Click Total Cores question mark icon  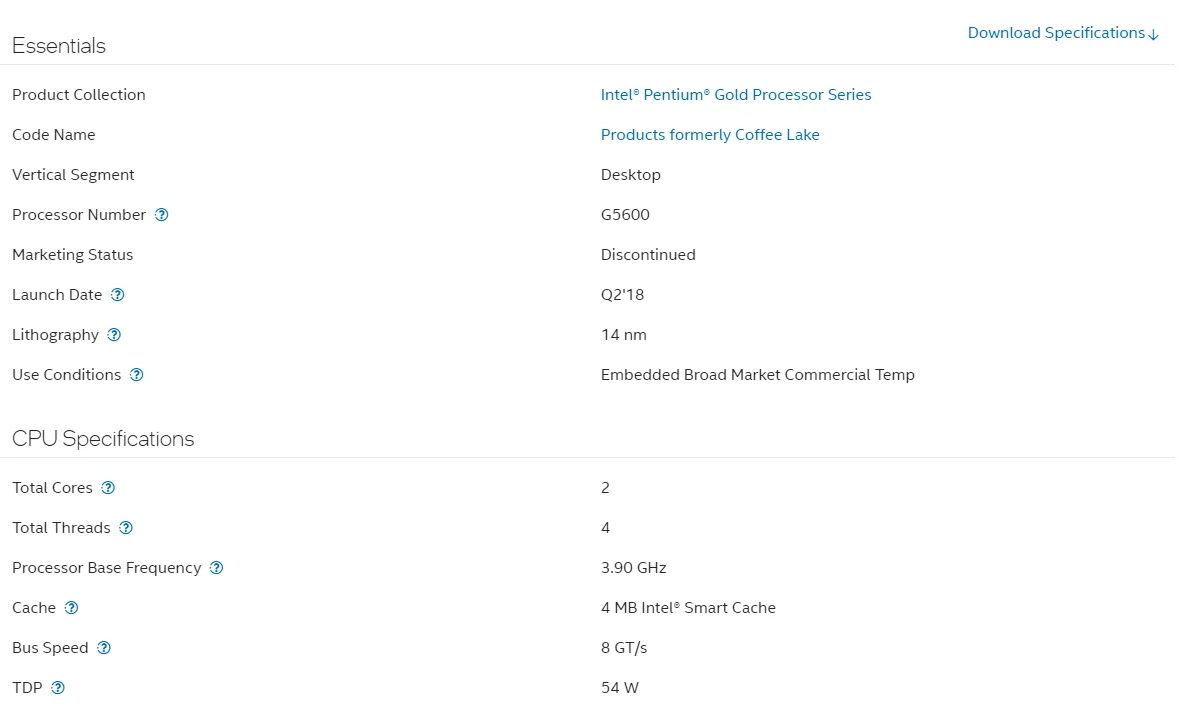[108, 488]
